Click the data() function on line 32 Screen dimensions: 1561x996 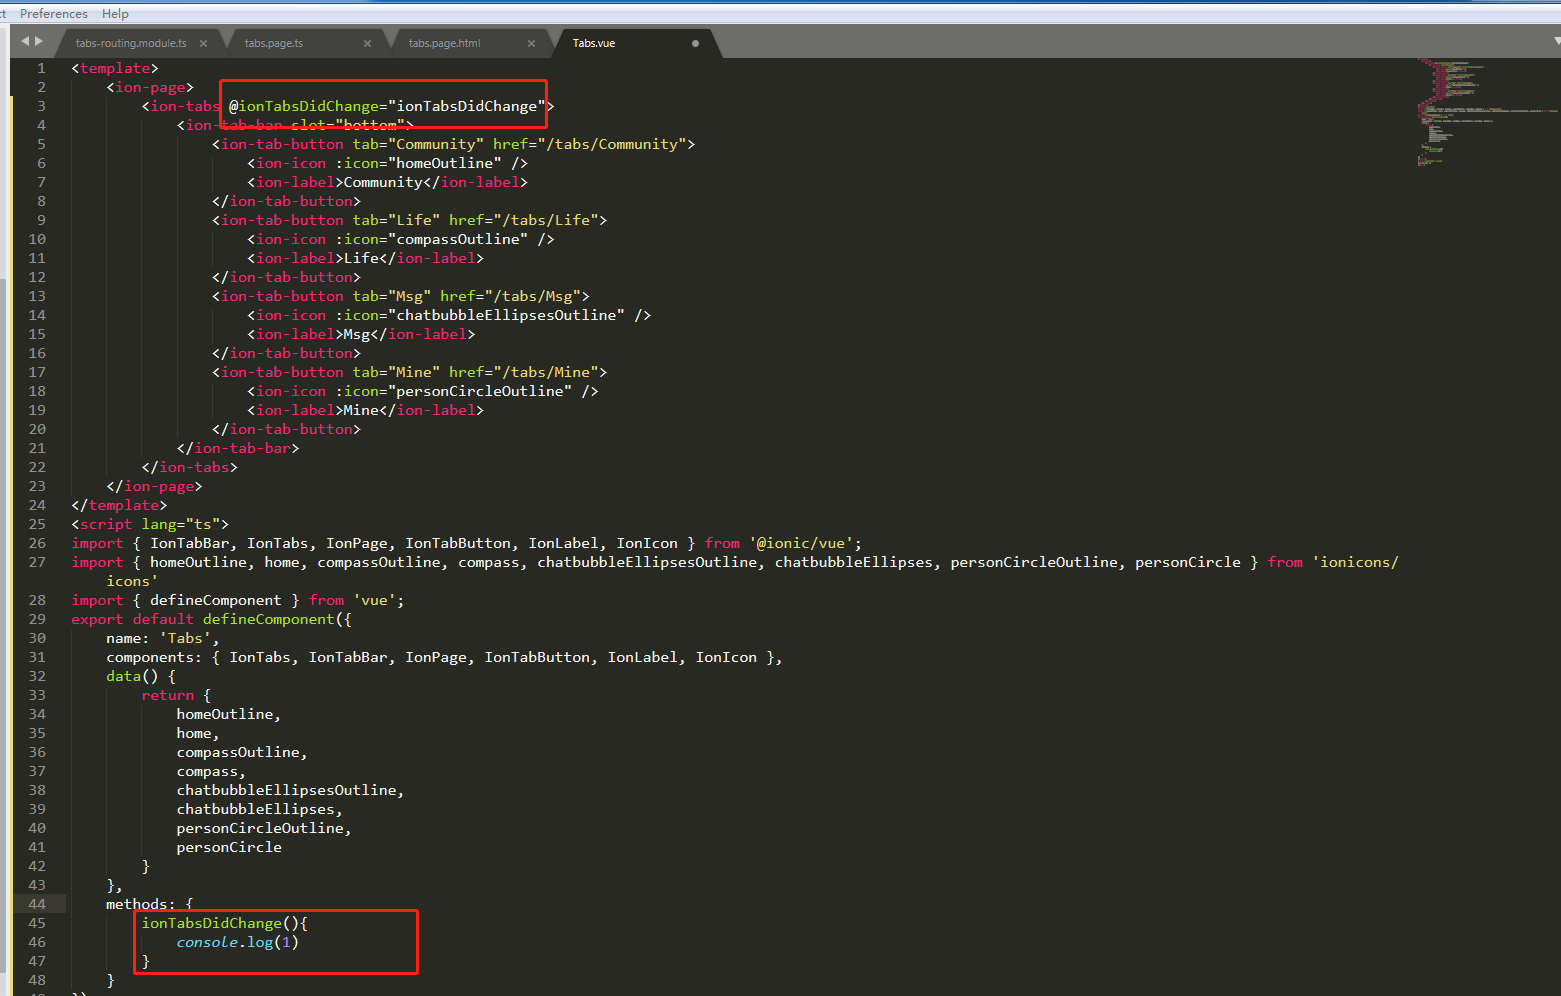click(132, 676)
